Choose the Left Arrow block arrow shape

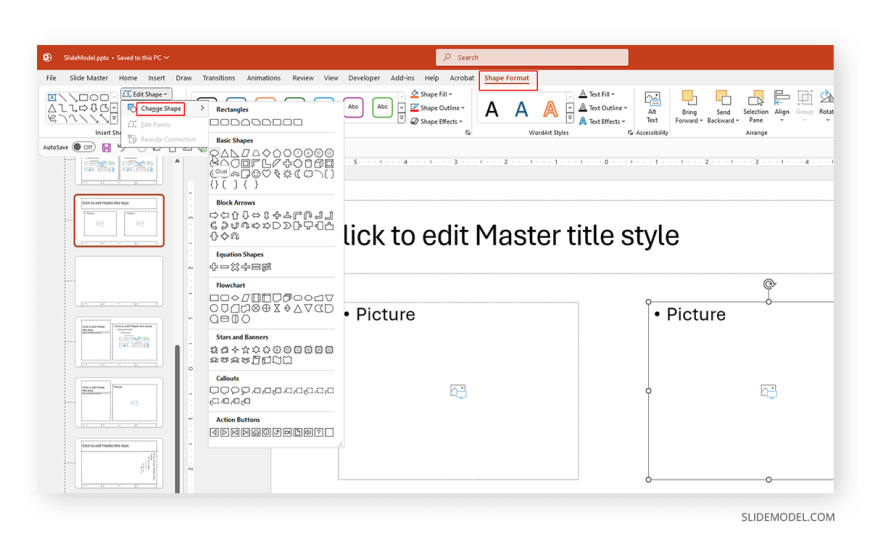point(225,215)
